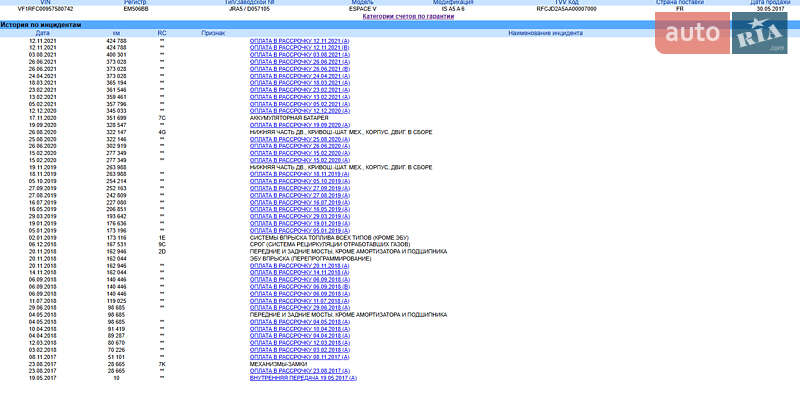Image resolution: width=800 pixels, height=412 pixels.
Task: Open 'ОПЛАТА В РАССРОЧКУ 19.09.2020 (A)' link
Action: (x=299, y=124)
